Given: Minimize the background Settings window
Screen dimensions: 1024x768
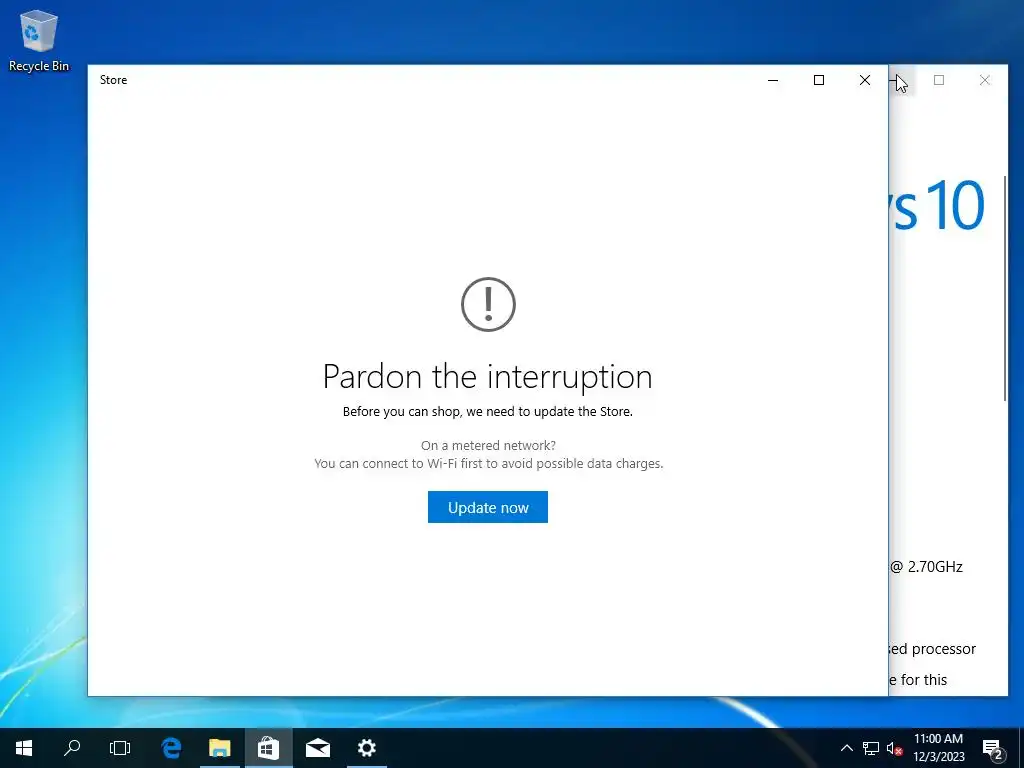Looking at the screenshot, I should [902, 80].
